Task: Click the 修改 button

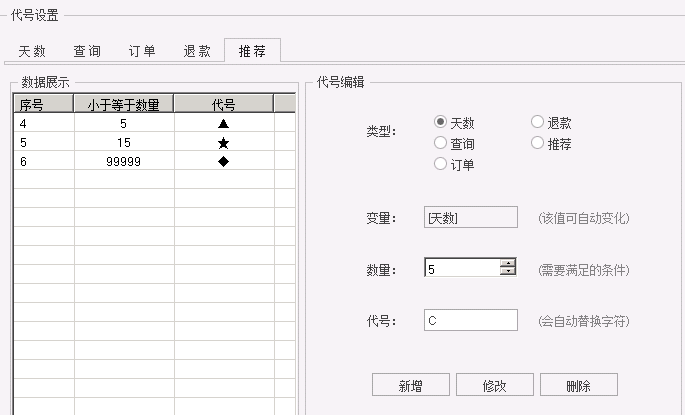Action: coord(495,385)
